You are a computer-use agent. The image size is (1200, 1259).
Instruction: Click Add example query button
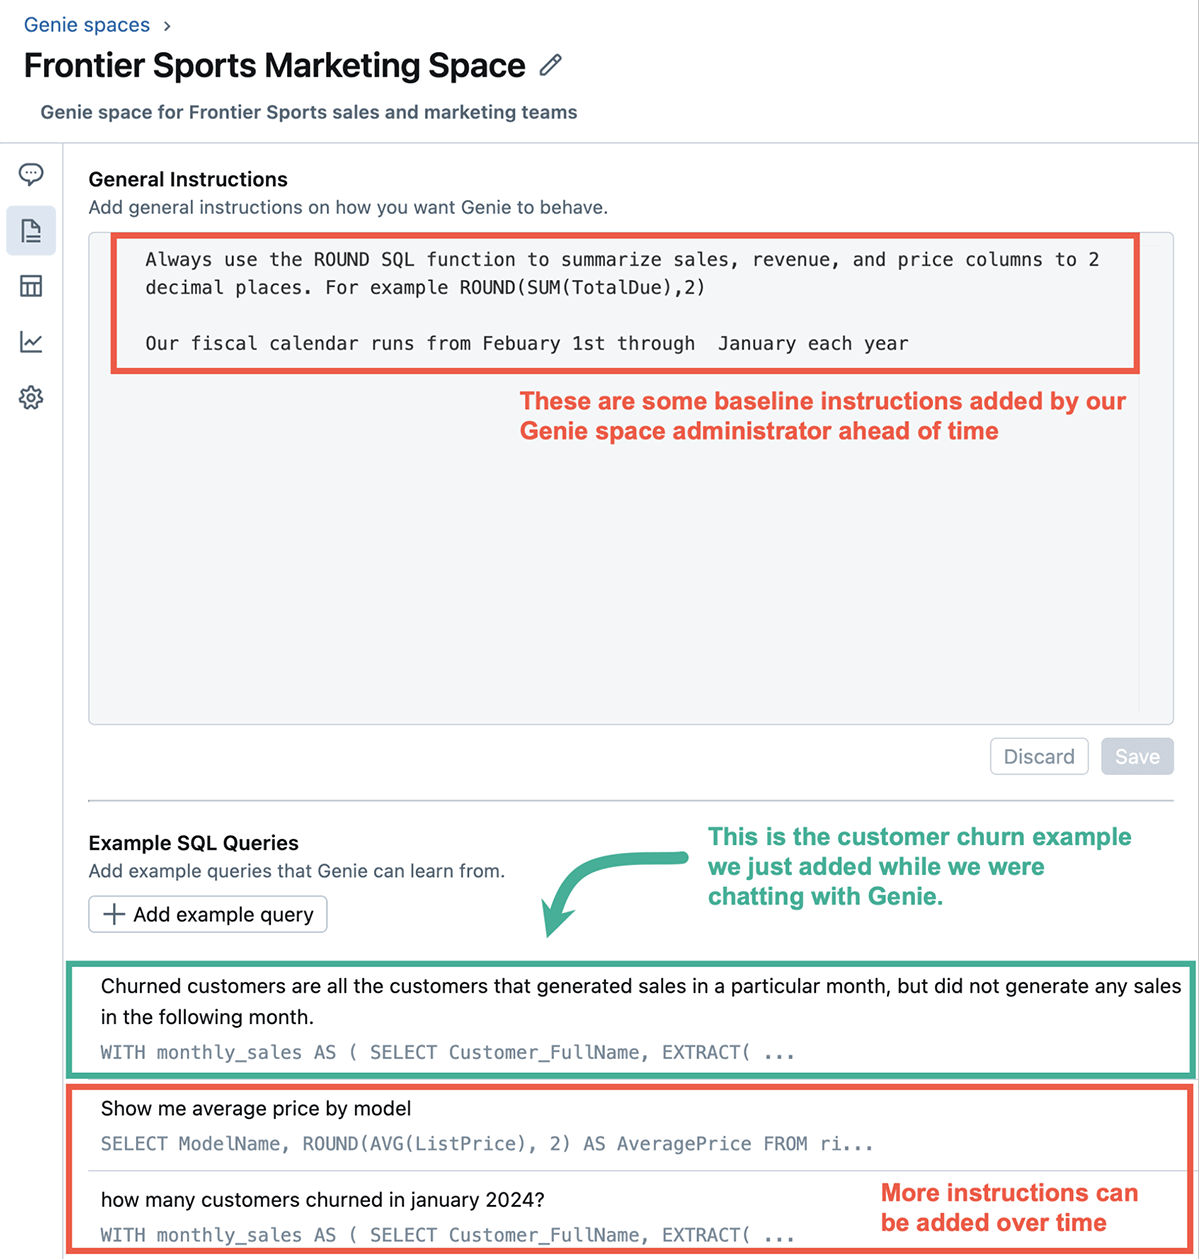(208, 914)
